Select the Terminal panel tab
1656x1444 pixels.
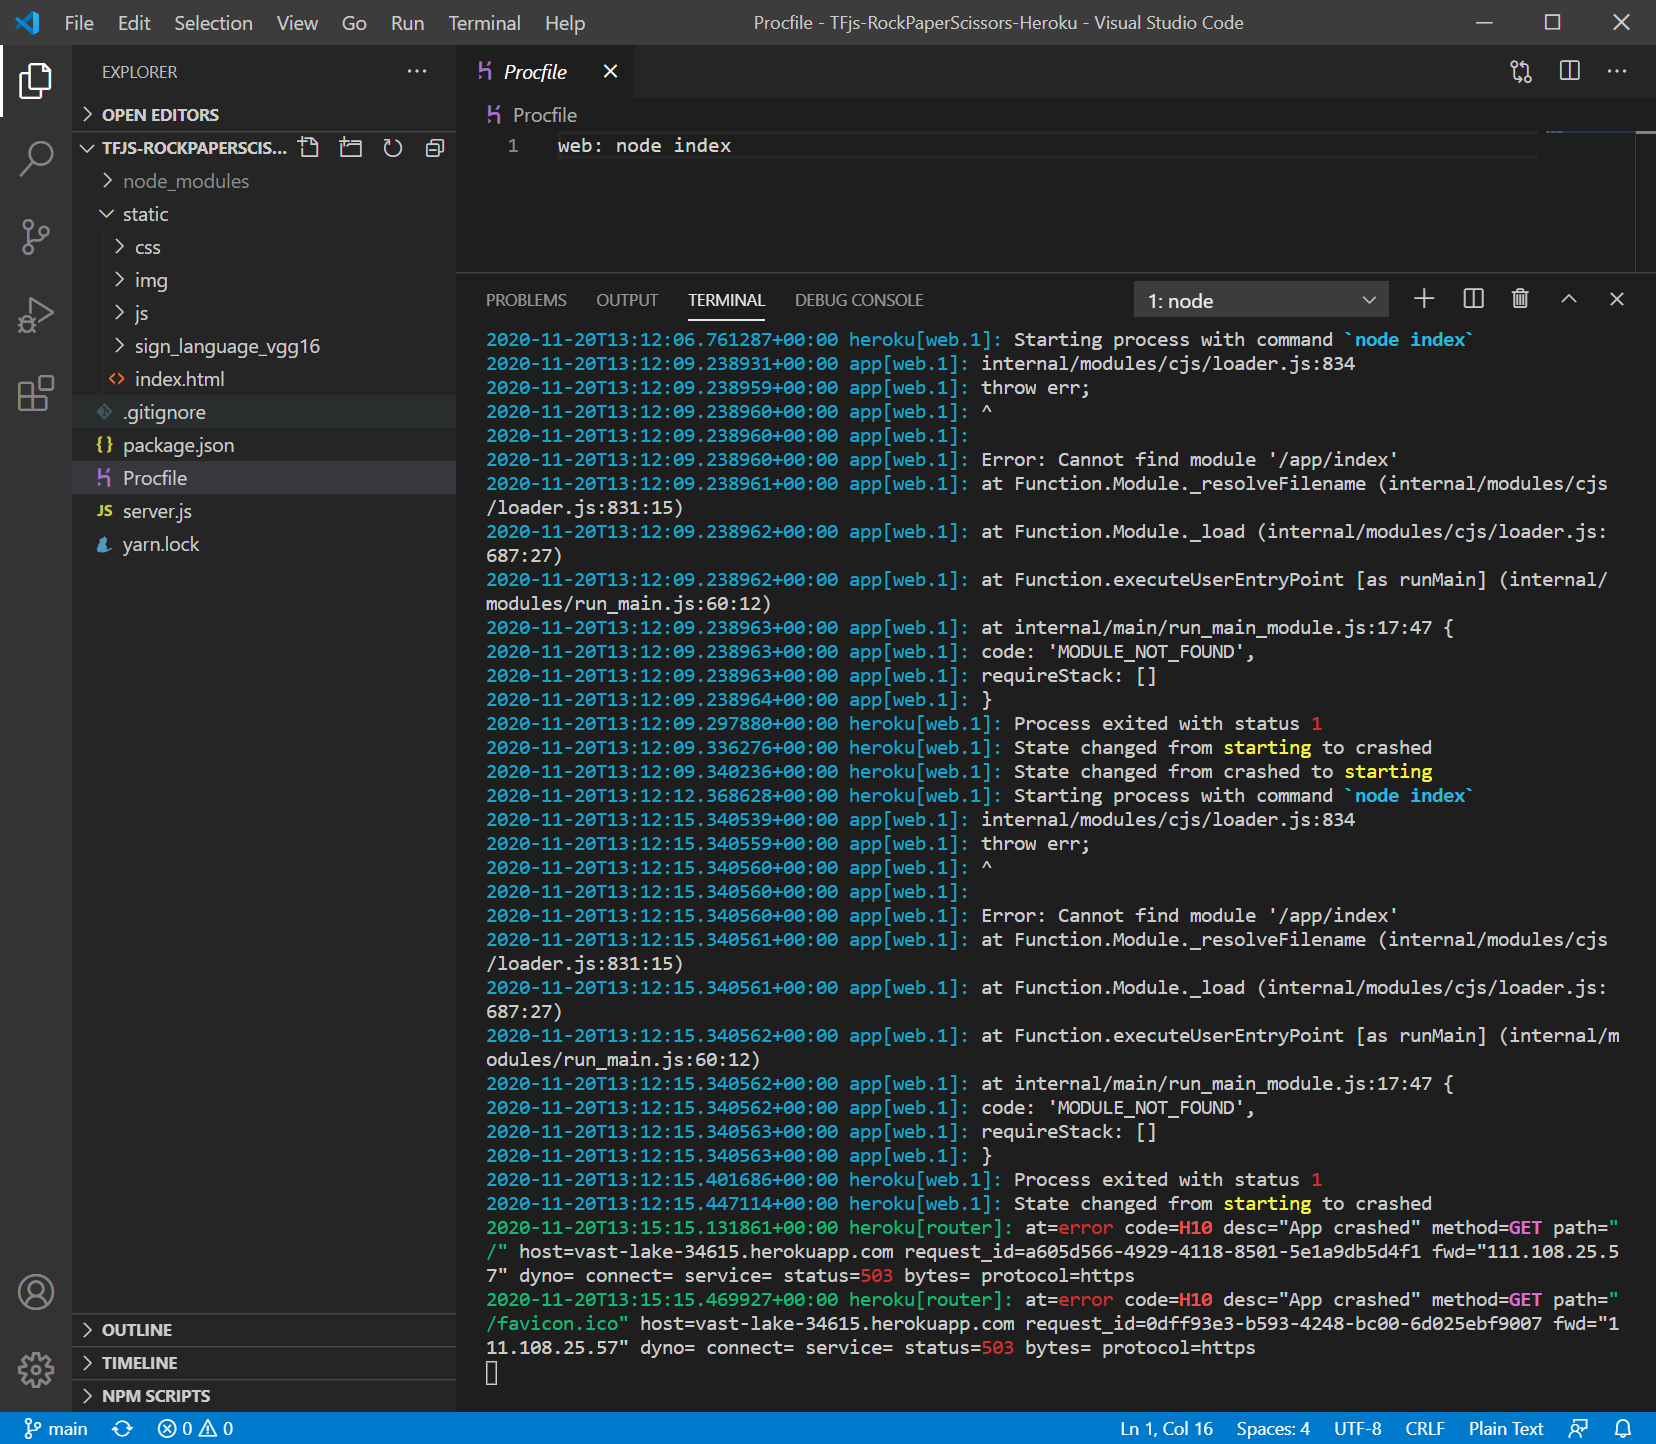click(x=726, y=300)
